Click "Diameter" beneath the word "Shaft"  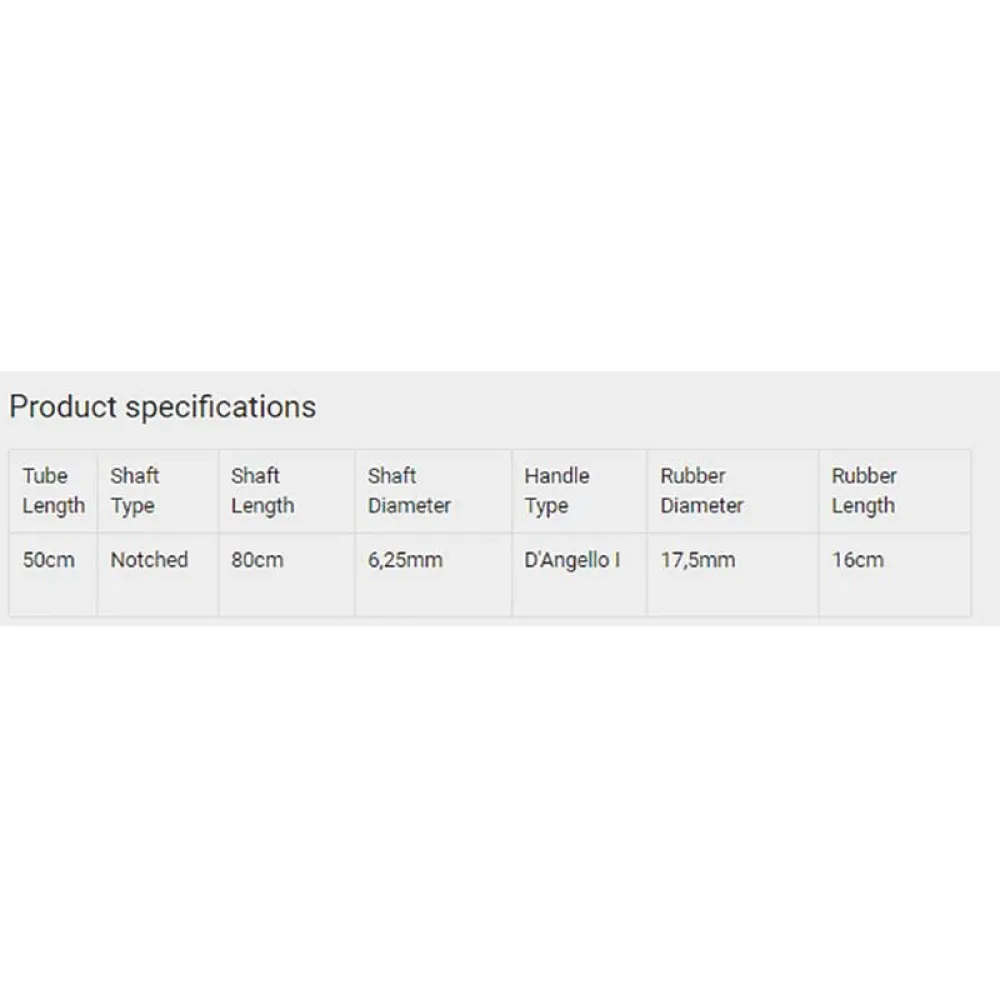tap(409, 505)
